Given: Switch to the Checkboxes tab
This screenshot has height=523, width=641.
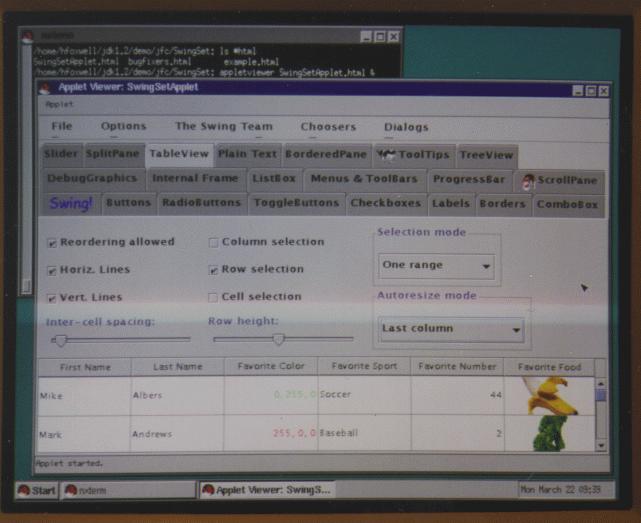Looking at the screenshot, I should (x=385, y=204).
